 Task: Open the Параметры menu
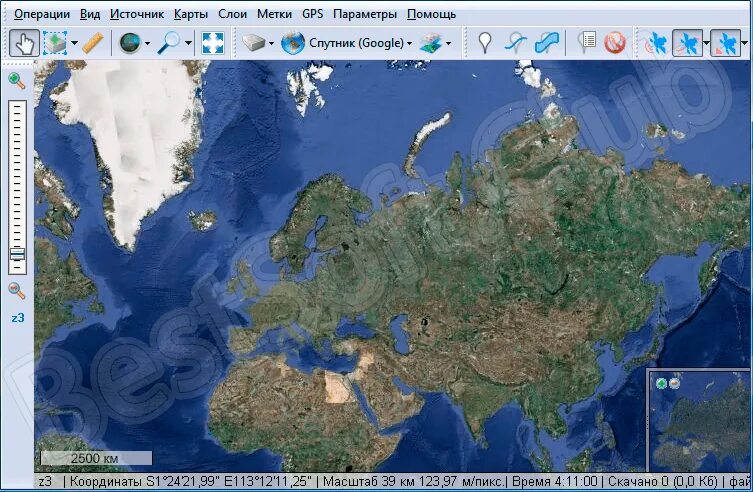(365, 14)
